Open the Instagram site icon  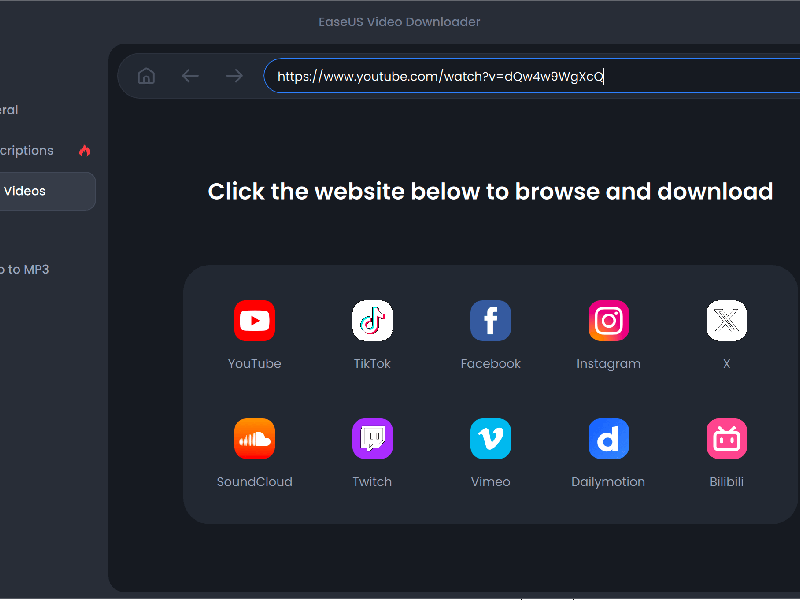609,320
